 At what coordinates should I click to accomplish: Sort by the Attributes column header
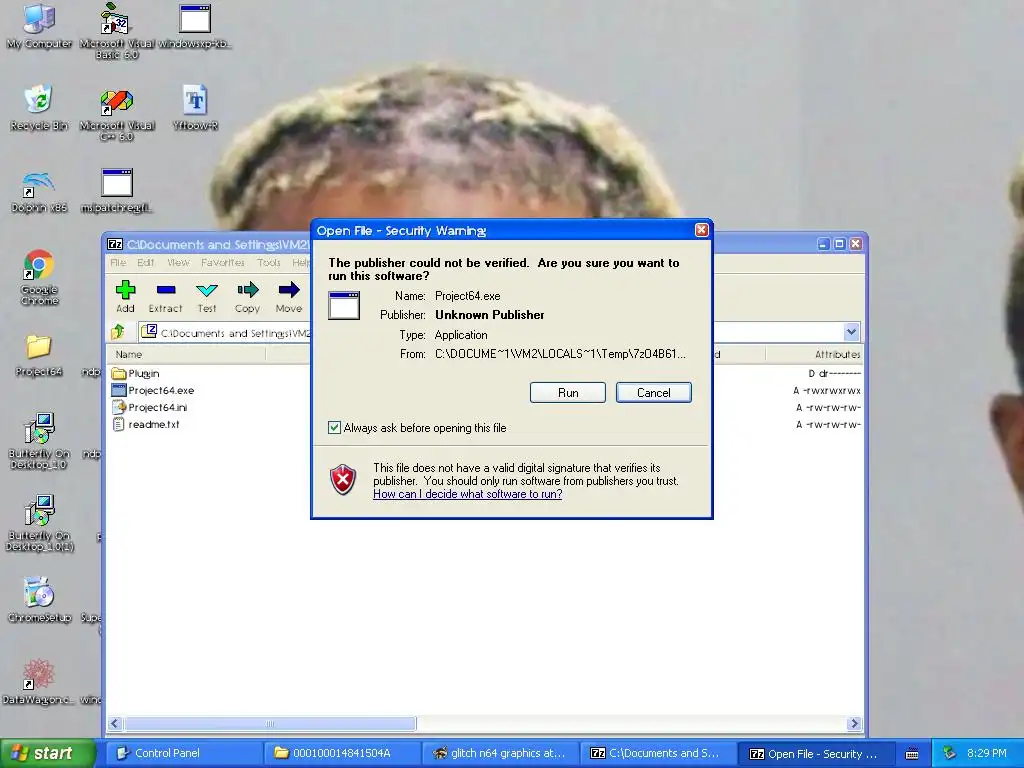[x=814, y=354]
